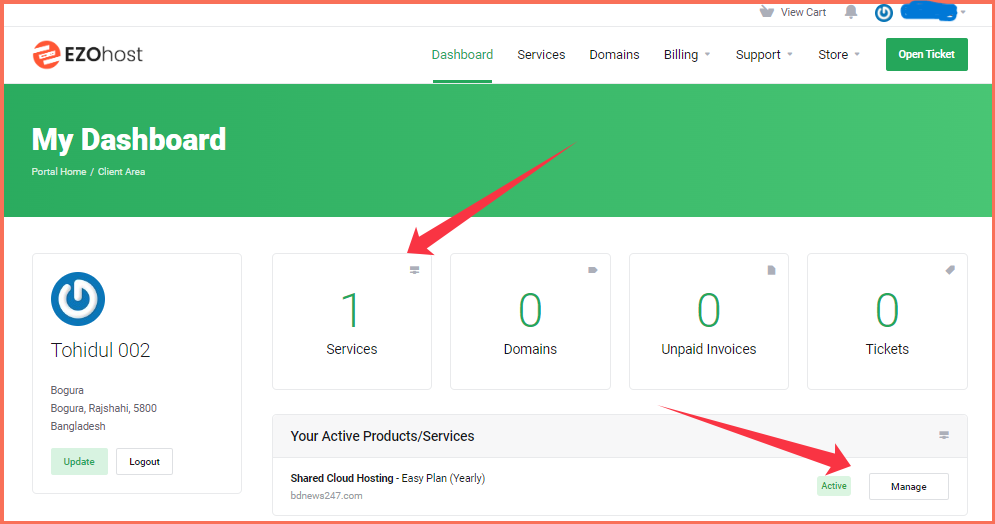Click the Manage button for Shared Cloud Hosting
995x524 pixels.
tap(909, 487)
